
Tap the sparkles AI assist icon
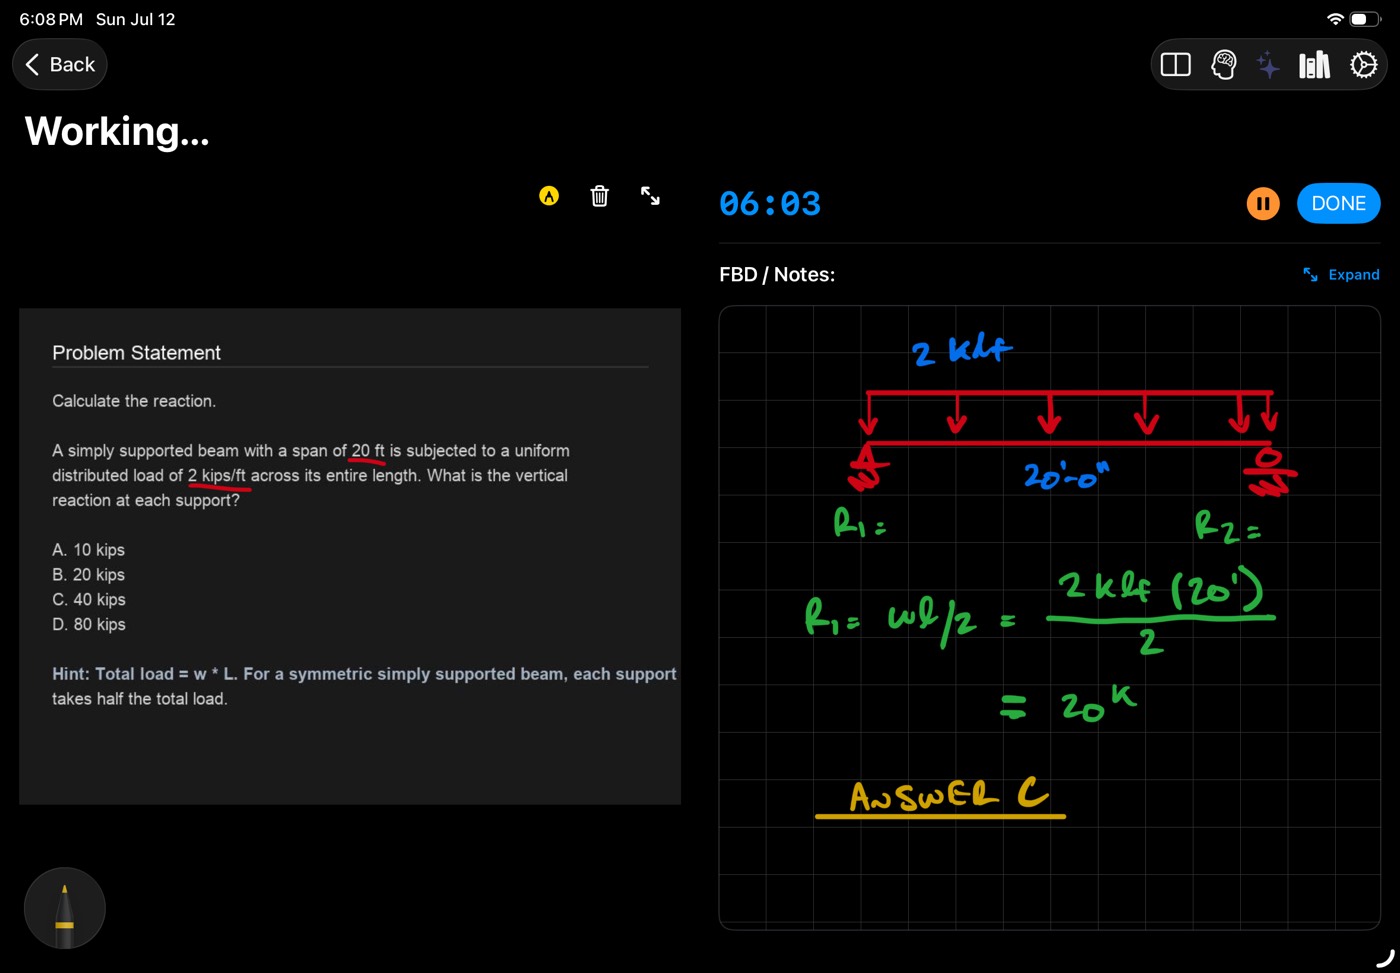(x=1268, y=65)
